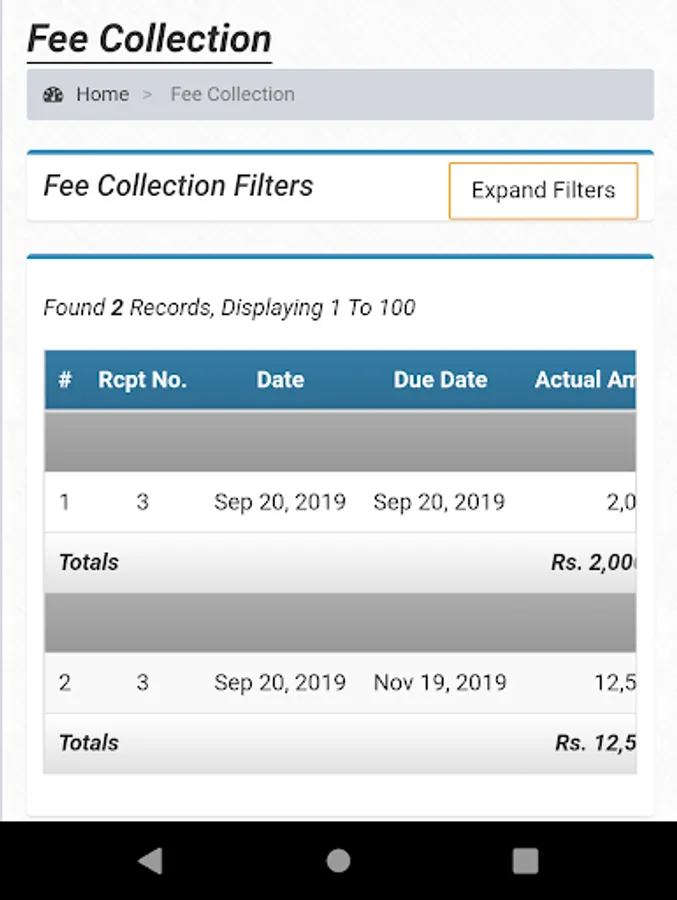Screen dimensions: 677x900
Task: Click the Fee Collection Filters heading
Action: [178, 186]
